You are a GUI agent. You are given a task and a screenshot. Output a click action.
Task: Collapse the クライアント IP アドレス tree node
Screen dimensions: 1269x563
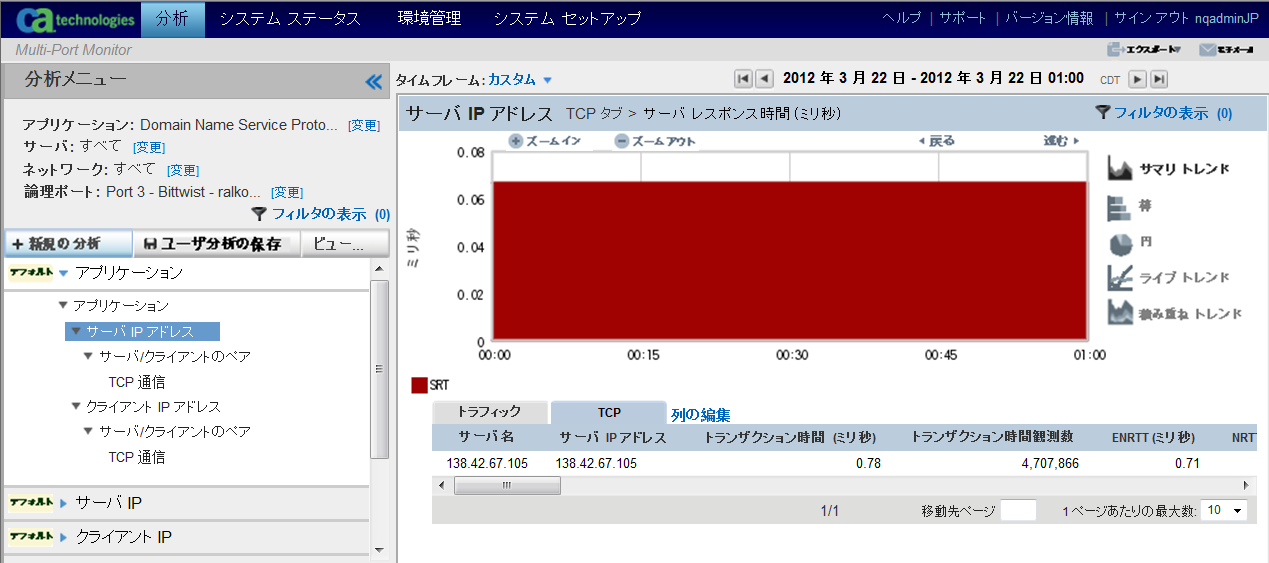tap(76, 407)
